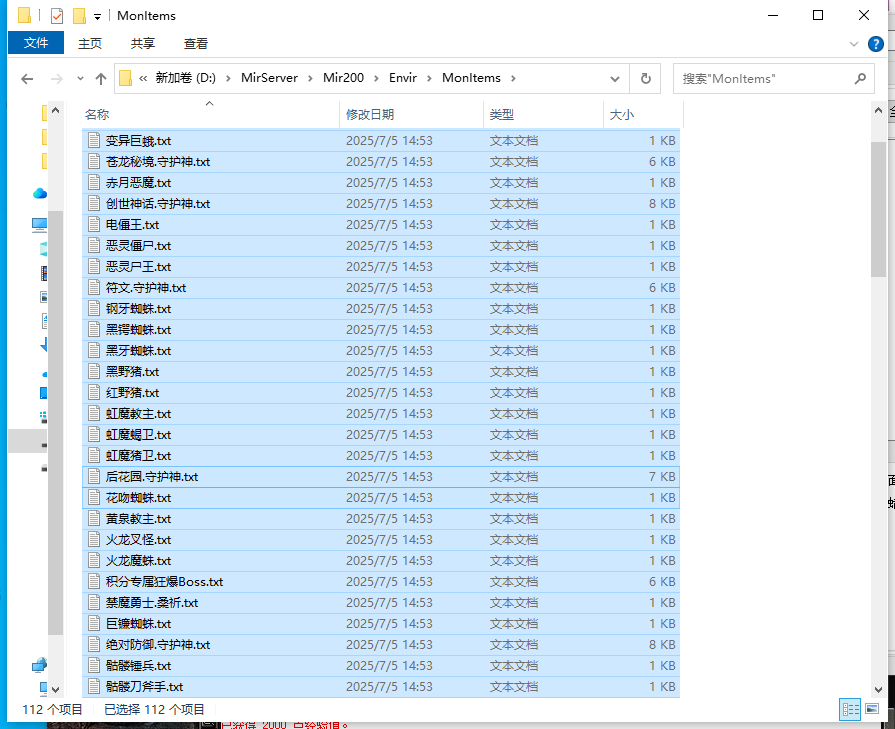Click the Properties quick access icon
The height and width of the screenshot is (729, 895).
[x=57, y=16]
